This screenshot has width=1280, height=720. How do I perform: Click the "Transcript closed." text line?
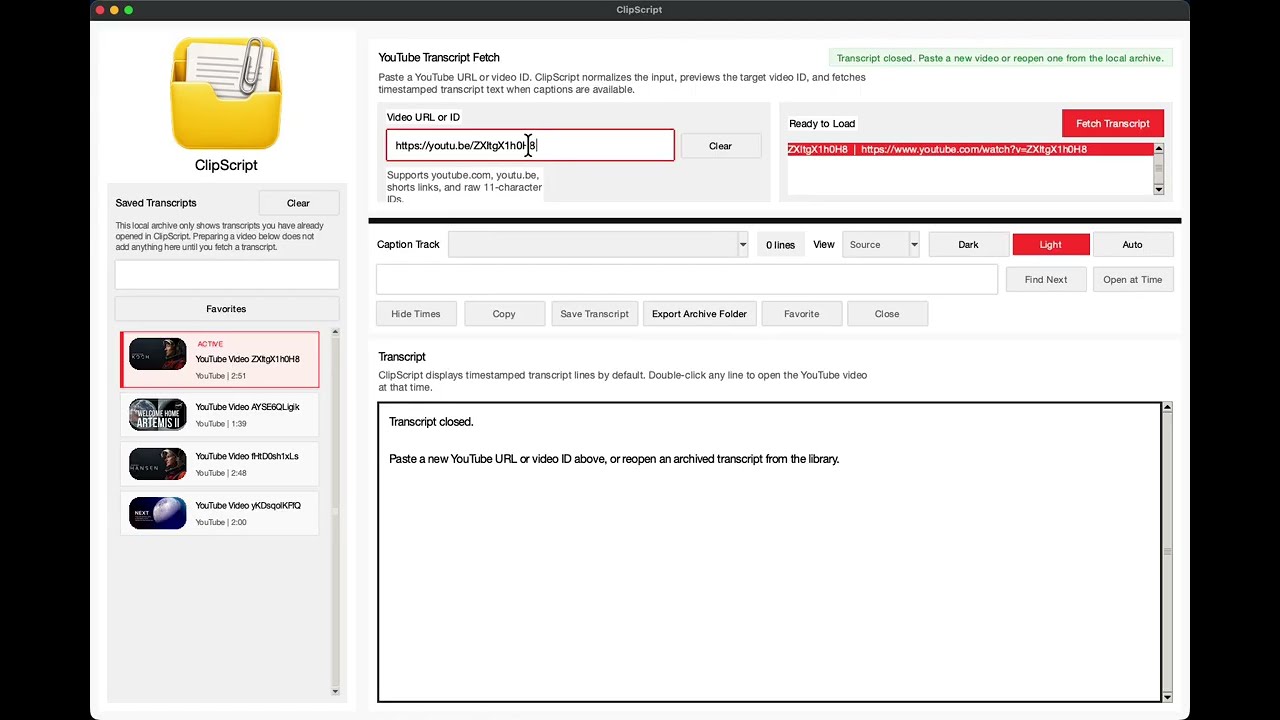coord(431,422)
